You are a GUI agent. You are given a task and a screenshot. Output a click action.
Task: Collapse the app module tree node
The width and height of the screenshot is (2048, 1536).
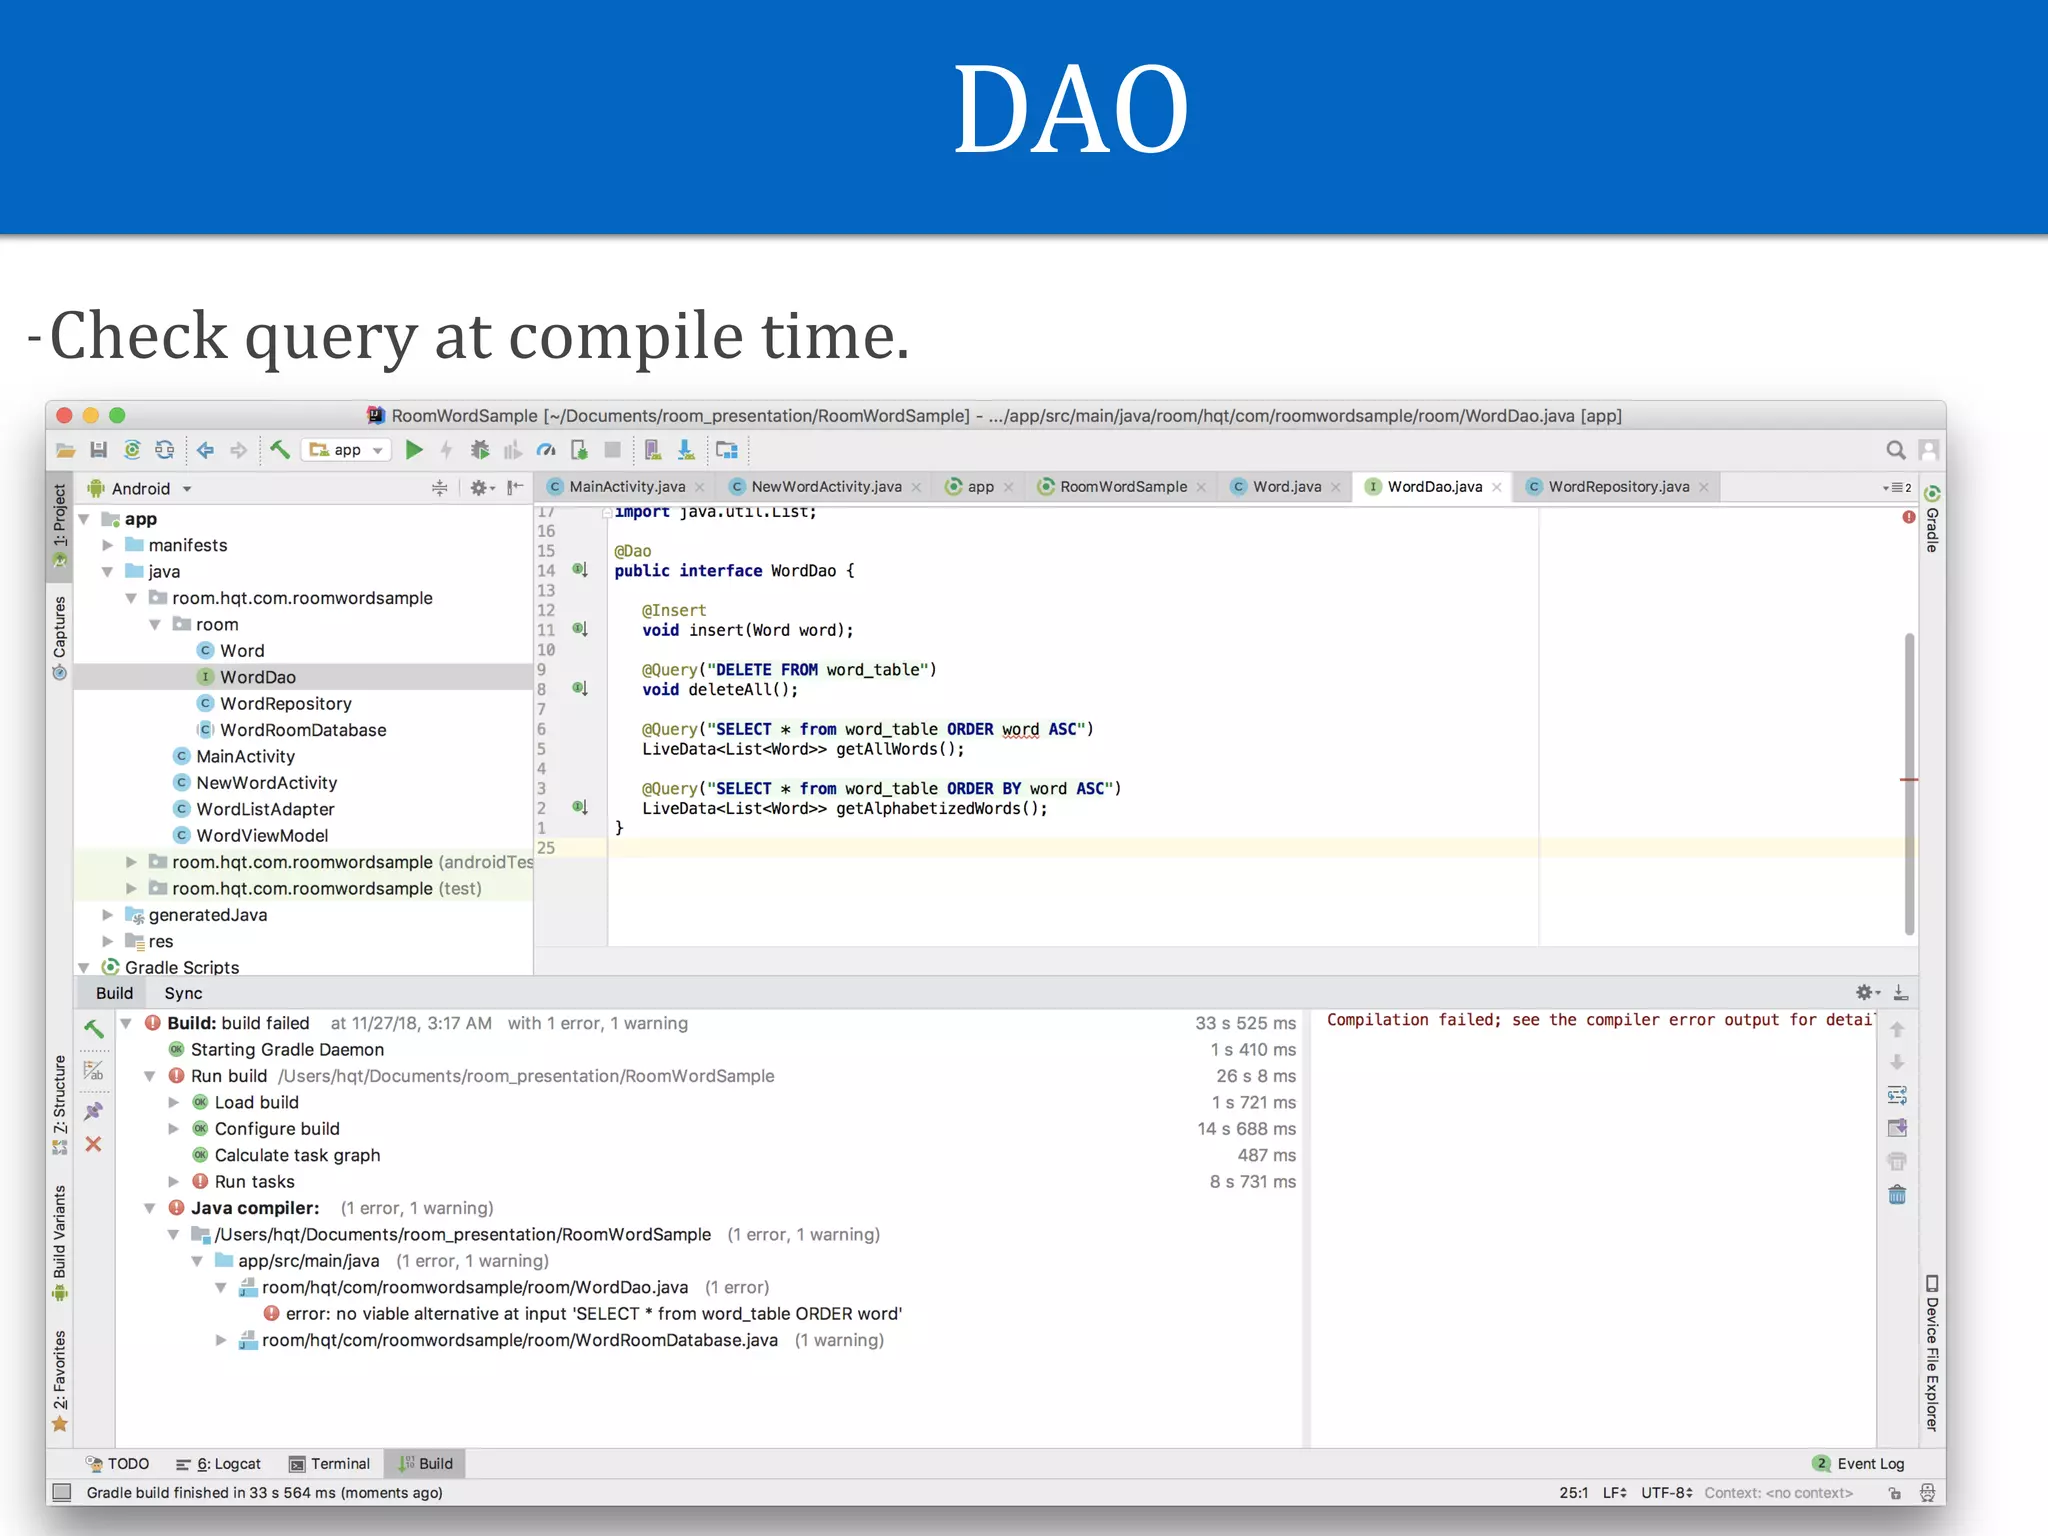pyautogui.click(x=84, y=519)
